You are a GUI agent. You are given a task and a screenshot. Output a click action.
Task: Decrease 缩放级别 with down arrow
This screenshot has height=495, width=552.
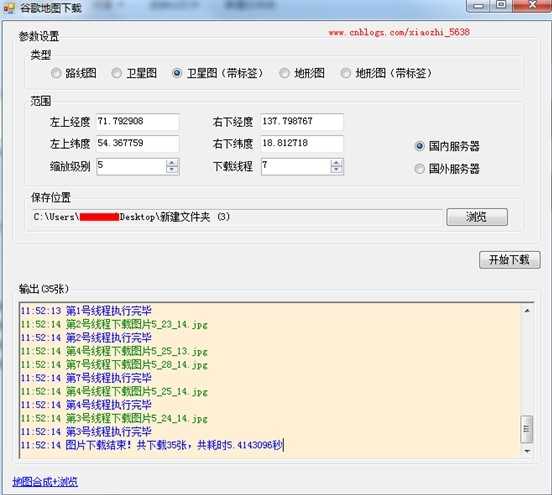172,170
